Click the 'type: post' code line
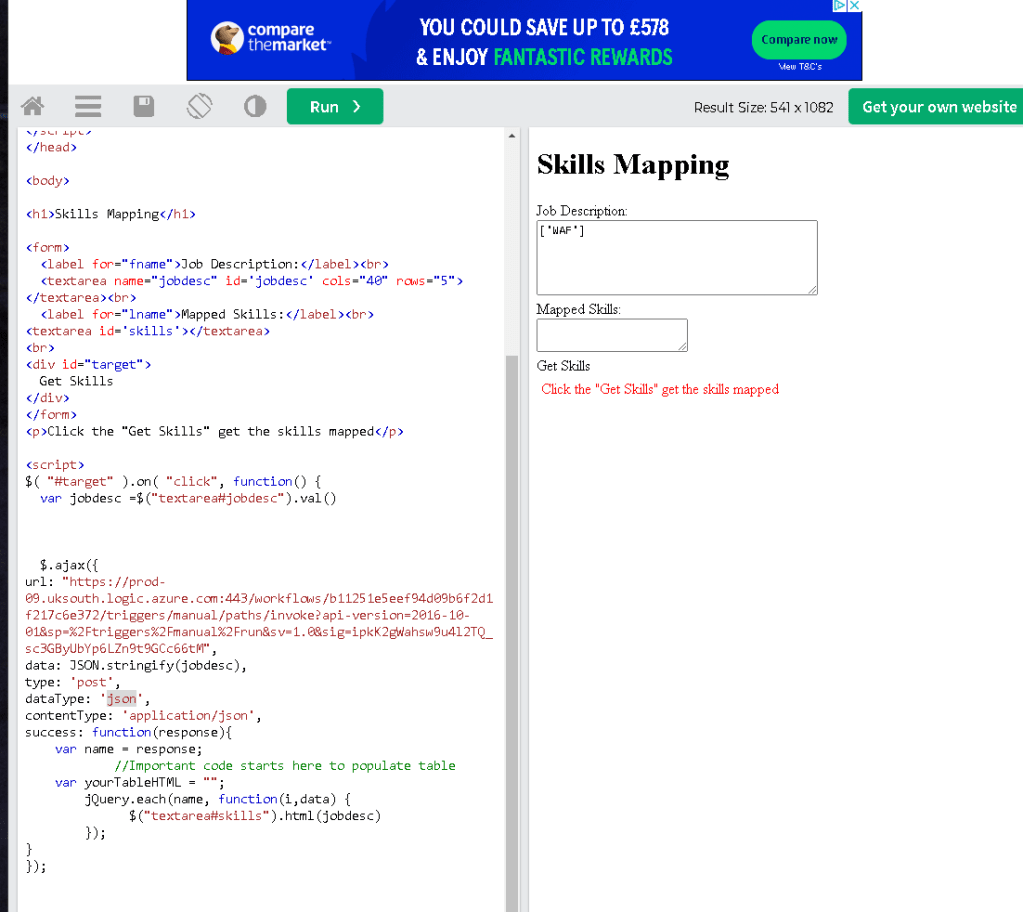This screenshot has width=1023, height=912. pos(72,682)
